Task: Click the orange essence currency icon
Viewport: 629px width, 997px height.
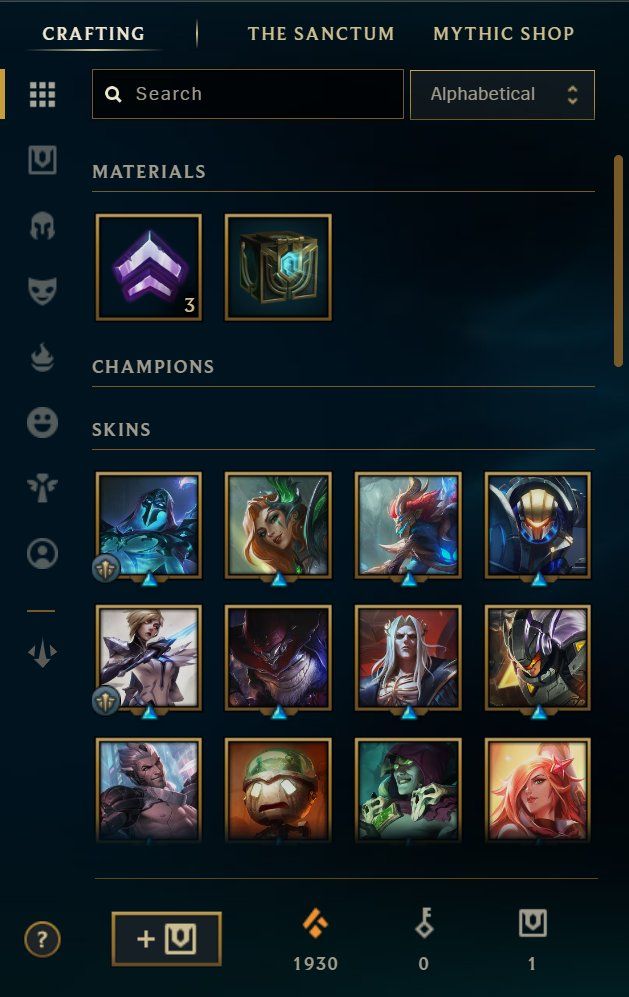Action: pyautogui.click(x=315, y=924)
